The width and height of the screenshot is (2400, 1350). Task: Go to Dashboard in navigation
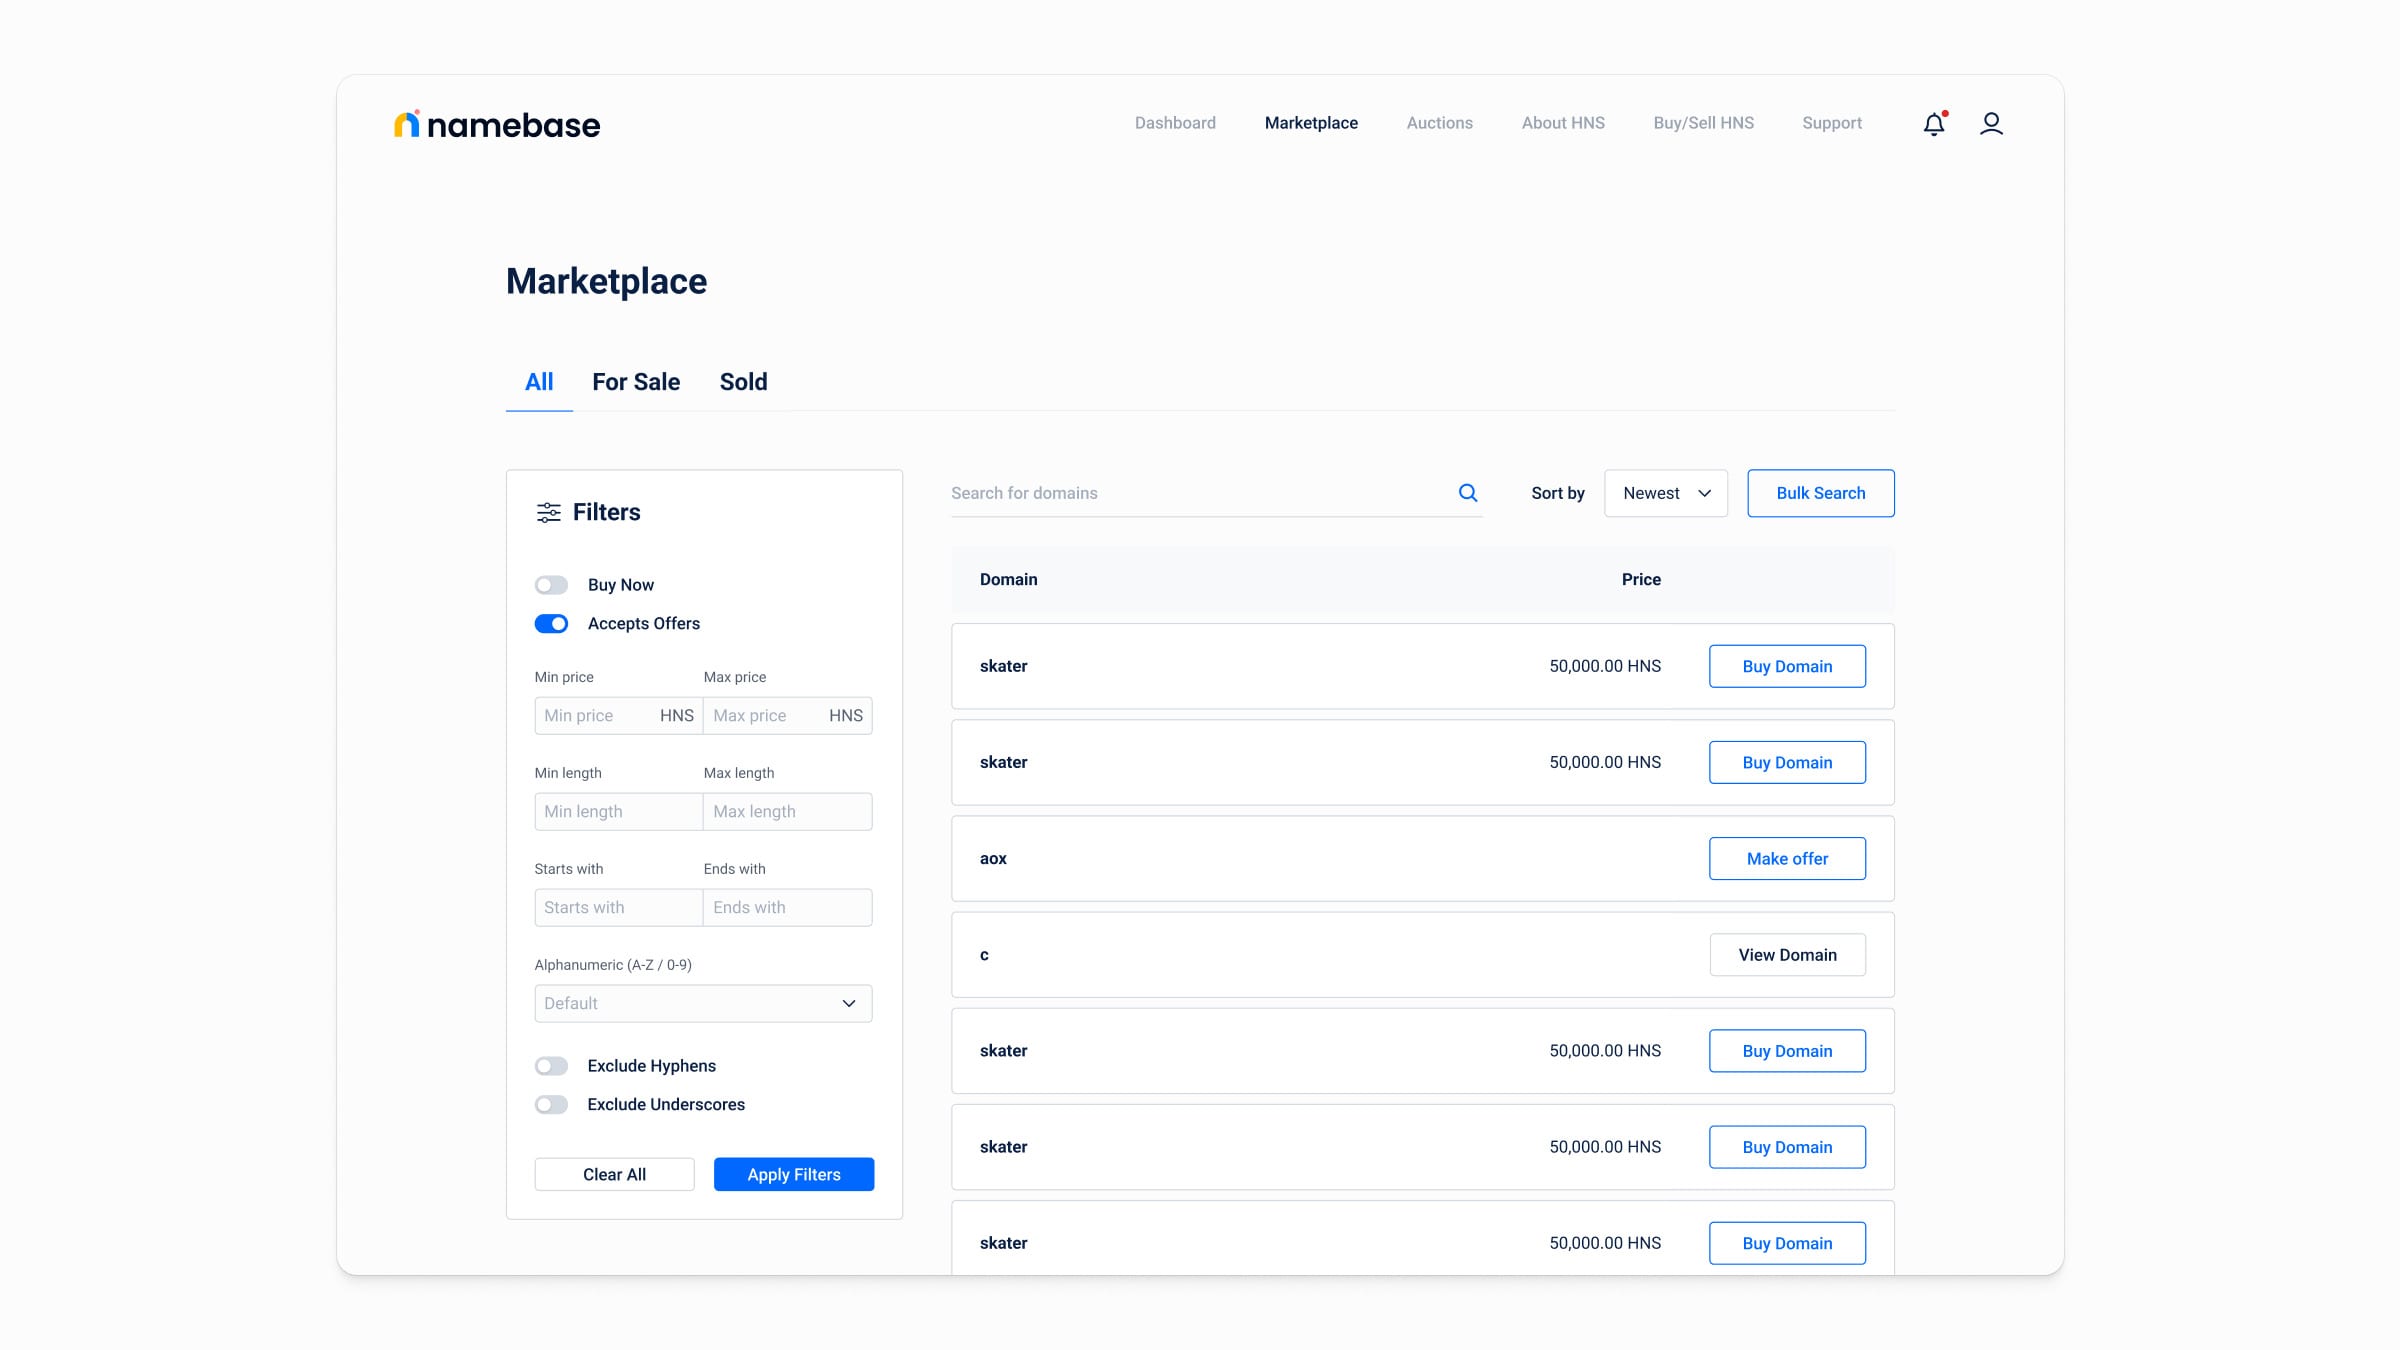click(1175, 123)
